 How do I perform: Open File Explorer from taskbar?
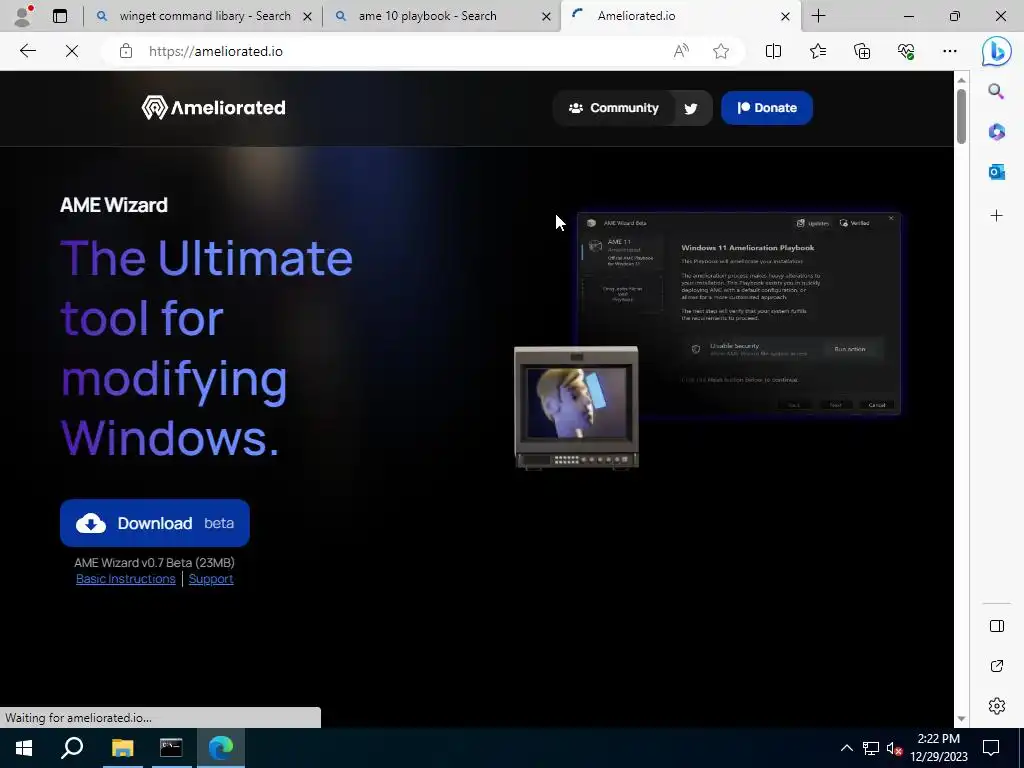(122, 748)
